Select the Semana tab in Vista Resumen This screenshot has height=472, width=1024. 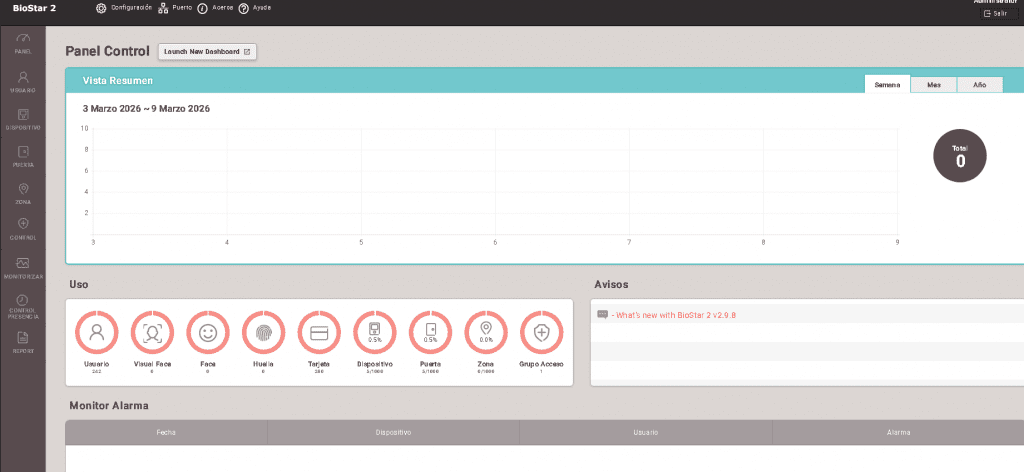click(887, 85)
